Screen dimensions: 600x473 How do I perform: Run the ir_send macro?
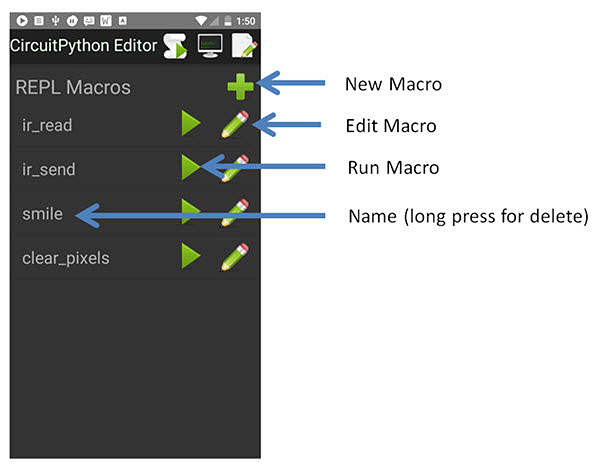pyautogui.click(x=191, y=168)
